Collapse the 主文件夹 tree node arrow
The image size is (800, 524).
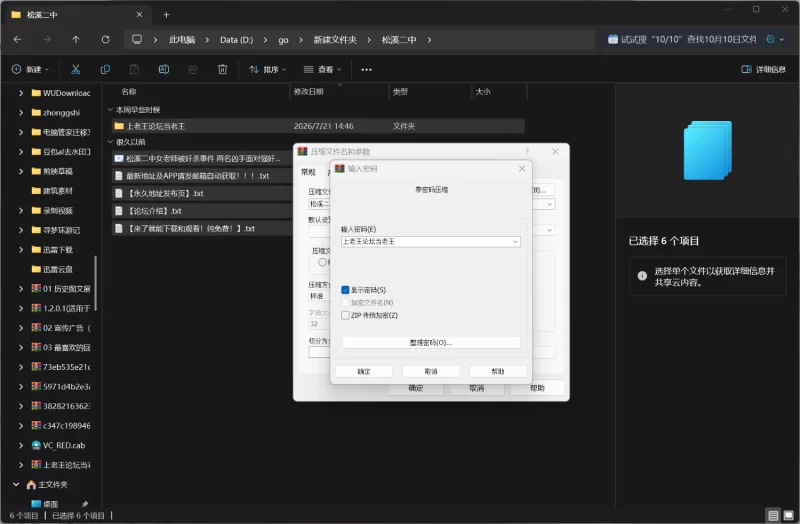[x=16, y=484]
